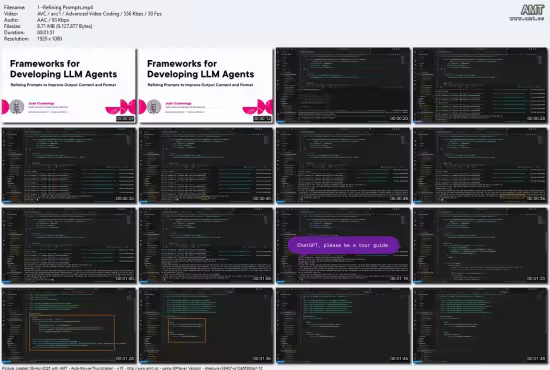Click the presenter photo in the first title slide
This screenshot has height=370, width=550.
[16, 107]
